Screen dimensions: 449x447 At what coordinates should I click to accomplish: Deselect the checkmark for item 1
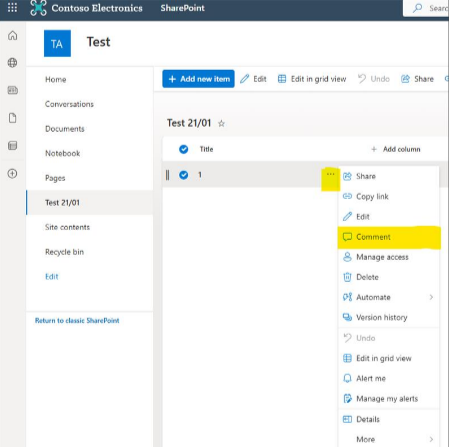click(x=184, y=175)
